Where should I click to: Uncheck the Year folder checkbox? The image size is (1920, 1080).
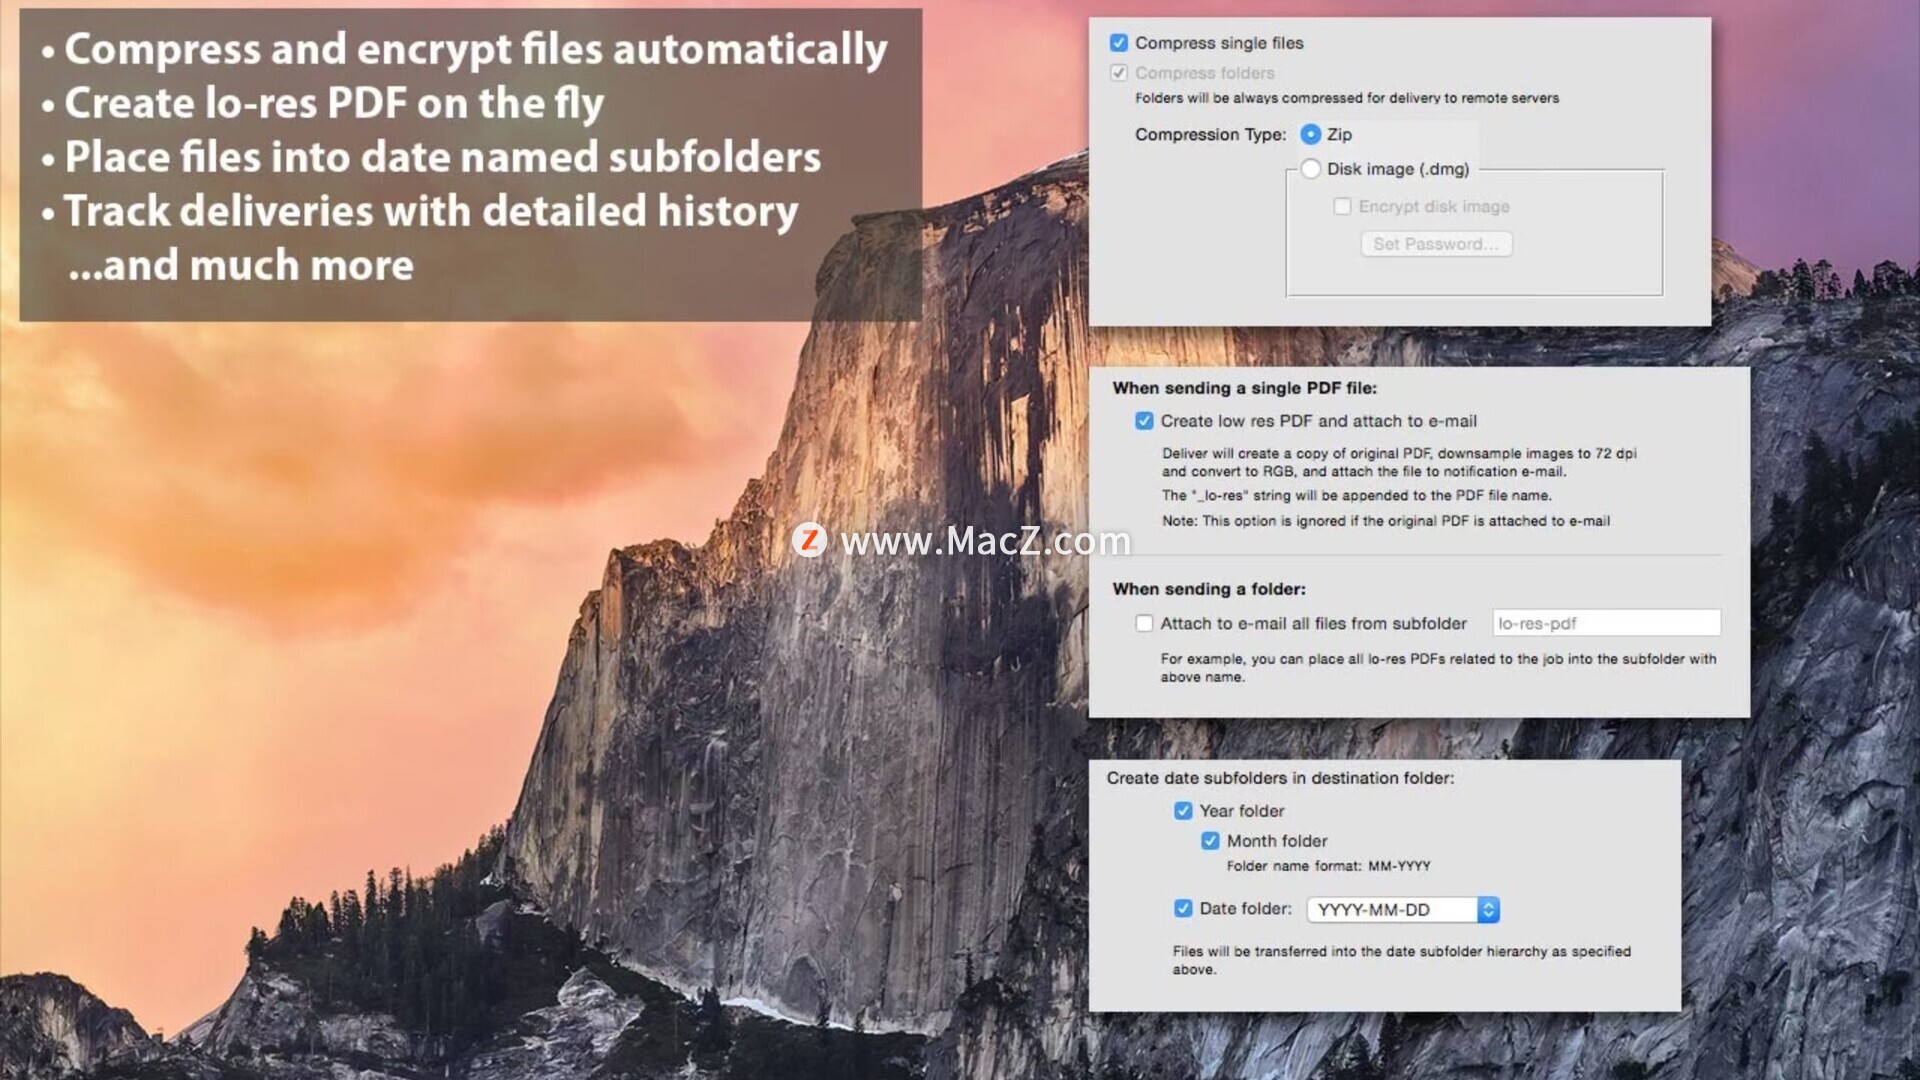point(1183,811)
